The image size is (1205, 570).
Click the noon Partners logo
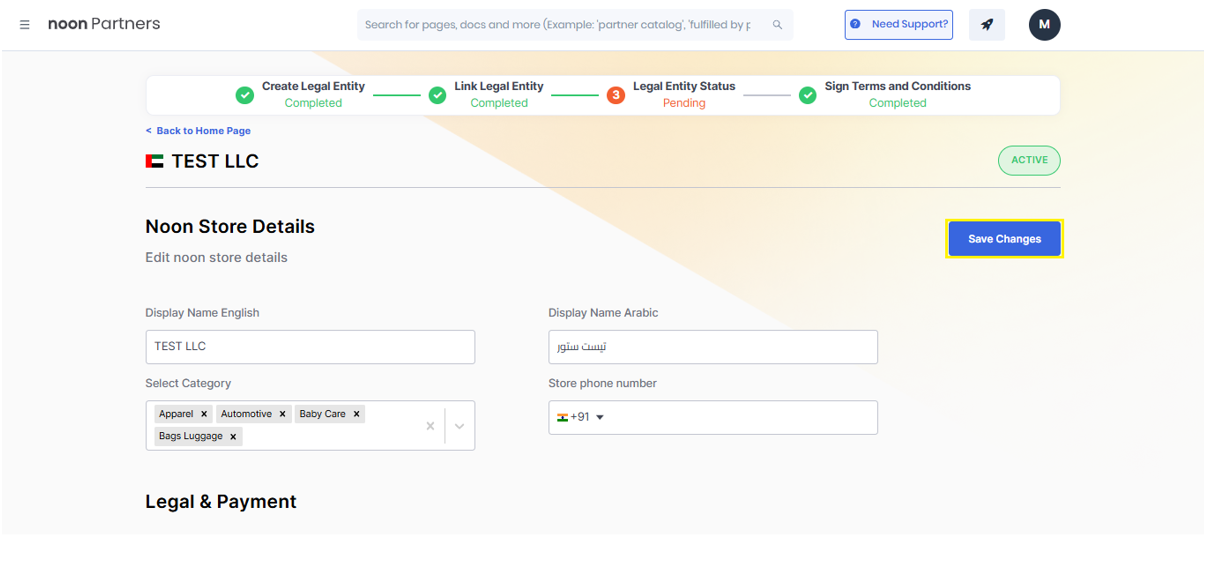point(104,24)
